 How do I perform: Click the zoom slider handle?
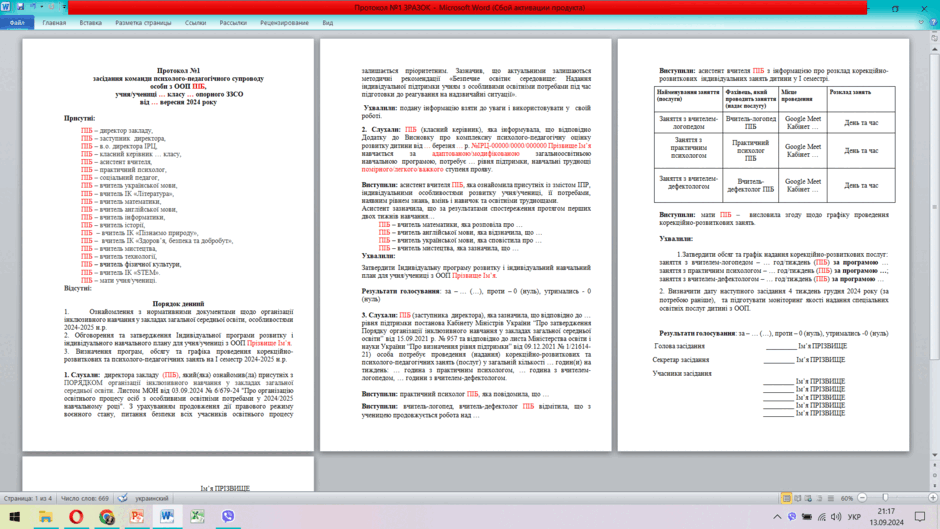coord(885,497)
